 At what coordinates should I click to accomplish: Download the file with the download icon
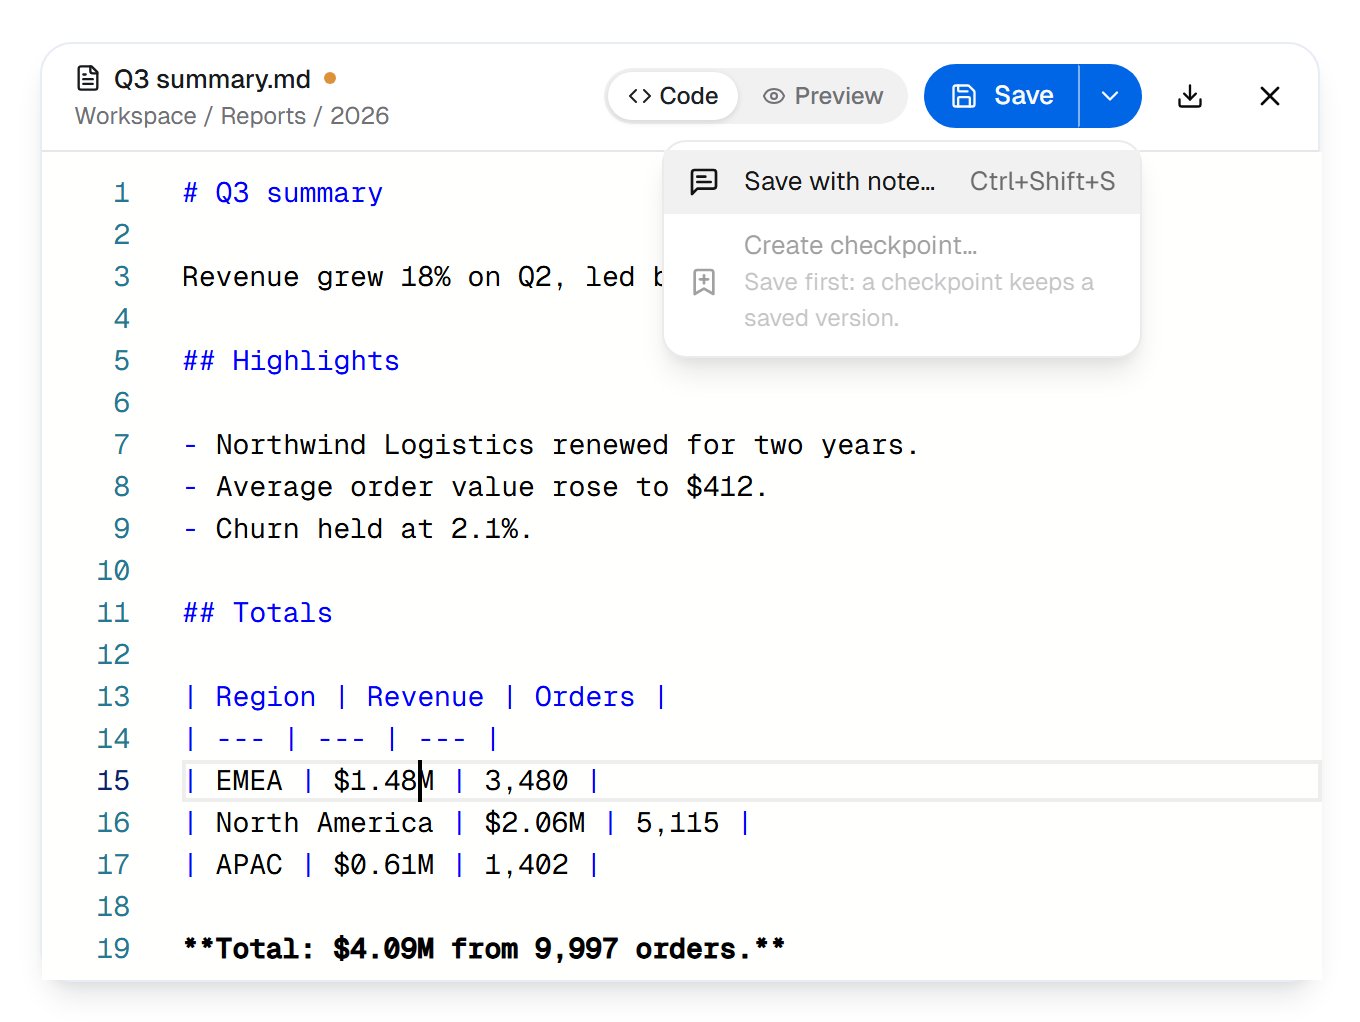point(1190,96)
